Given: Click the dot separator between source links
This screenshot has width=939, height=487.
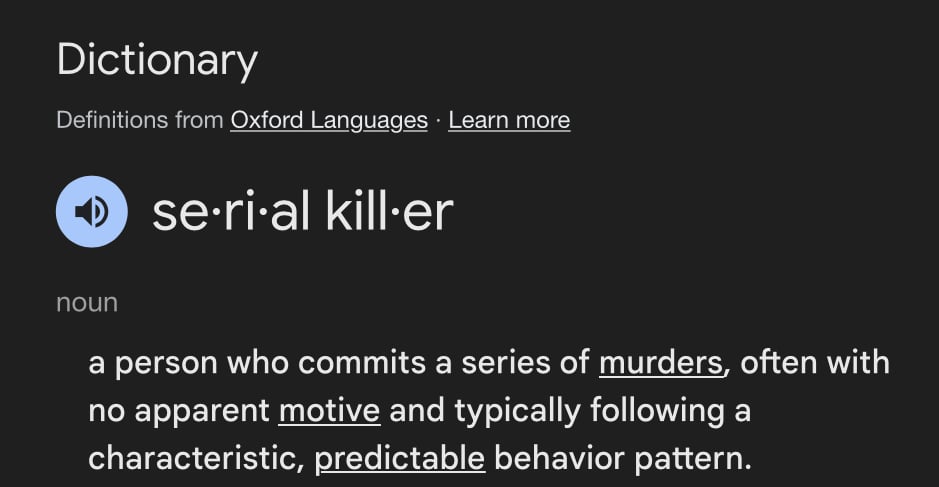Looking at the screenshot, I should (x=438, y=120).
